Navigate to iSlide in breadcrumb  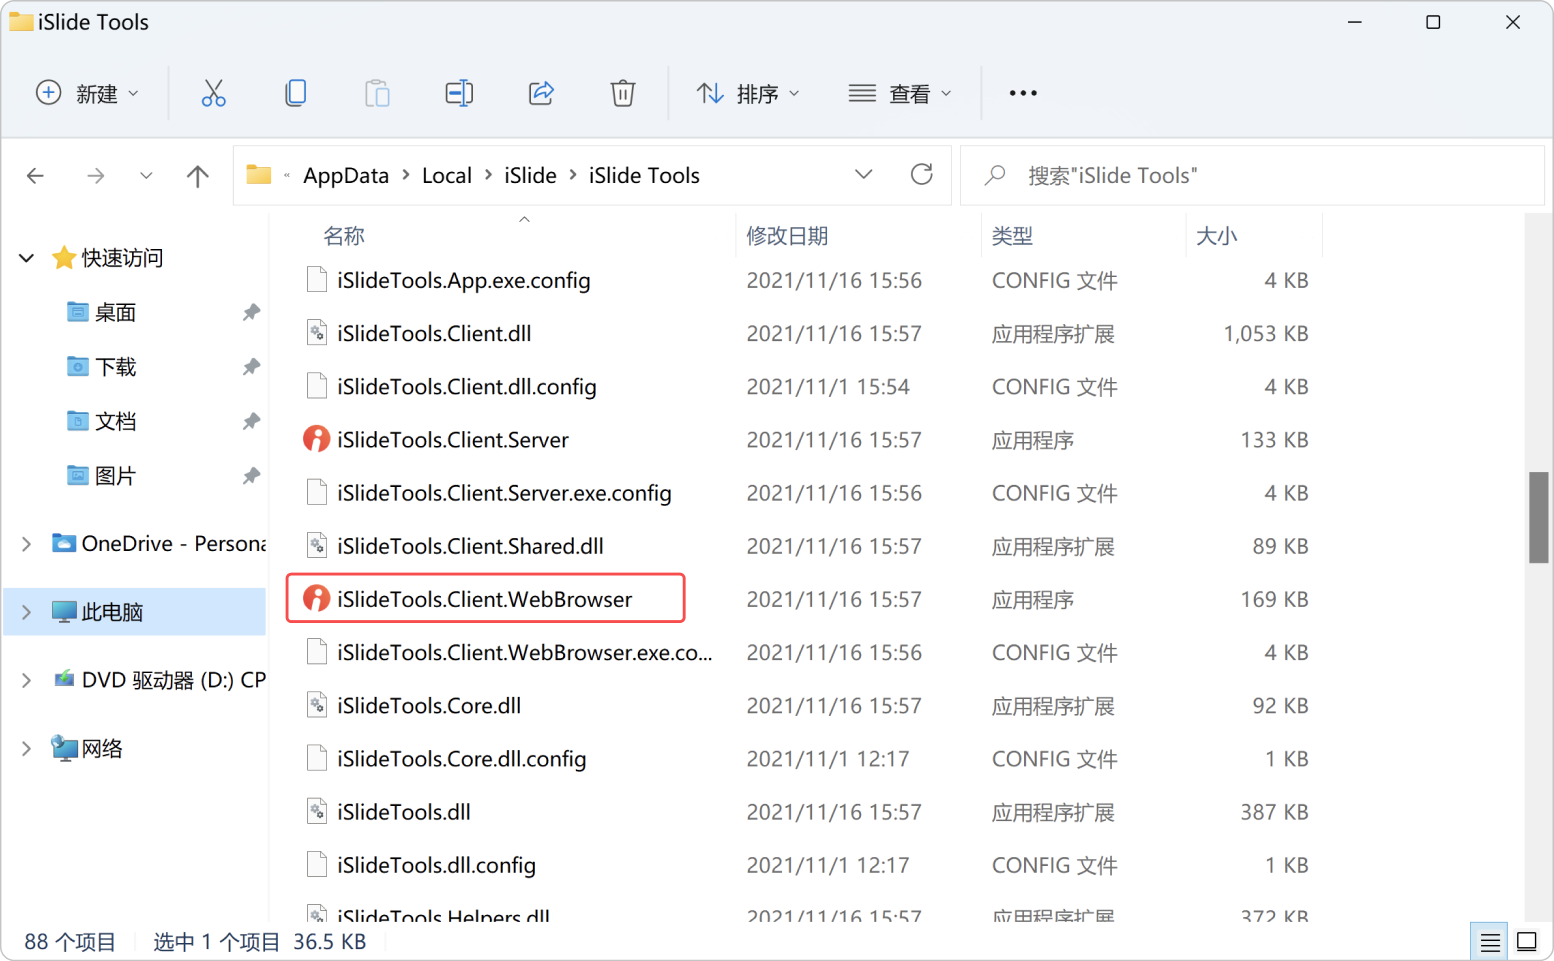pos(530,176)
